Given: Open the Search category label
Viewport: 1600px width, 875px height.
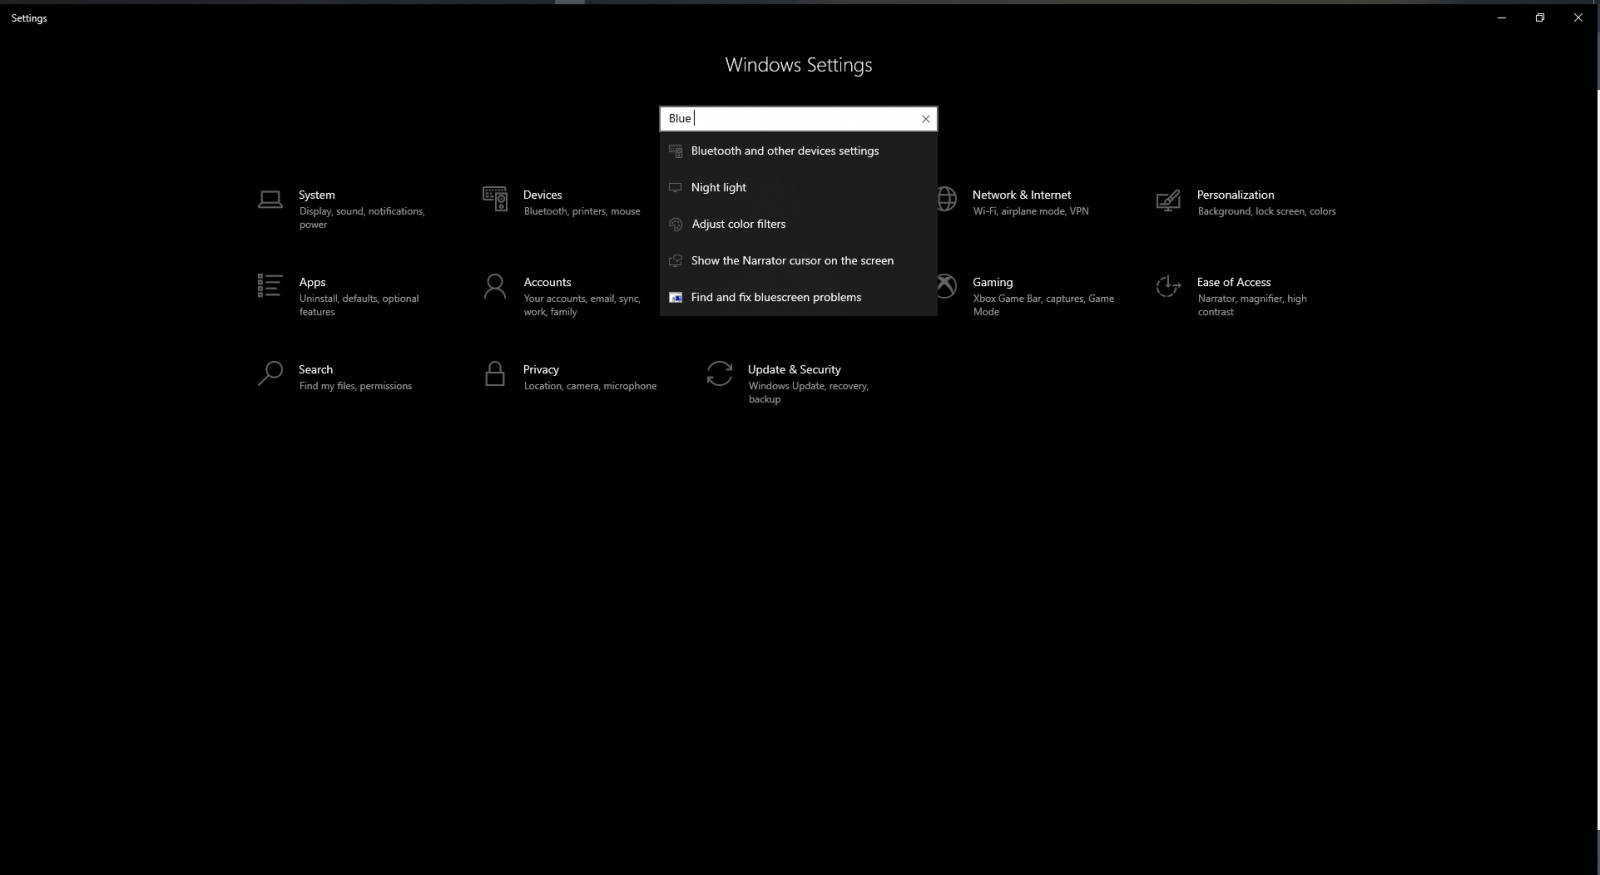Looking at the screenshot, I should point(315,370).
